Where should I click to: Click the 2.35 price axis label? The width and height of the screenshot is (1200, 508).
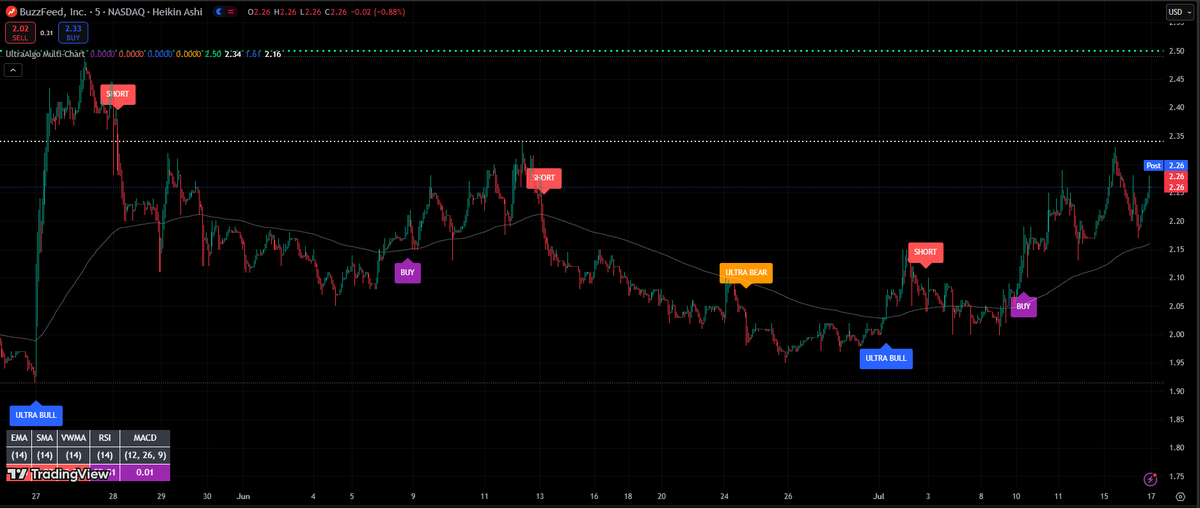[x=1177, y=136]
